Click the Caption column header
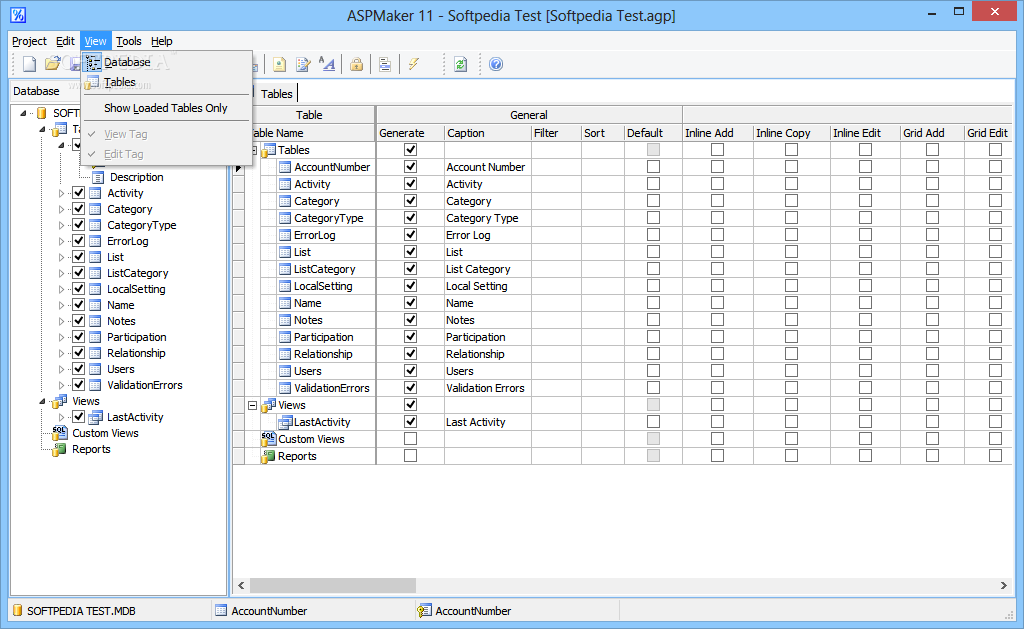This screenshot has width=1024, height=629. coord(488,133)
